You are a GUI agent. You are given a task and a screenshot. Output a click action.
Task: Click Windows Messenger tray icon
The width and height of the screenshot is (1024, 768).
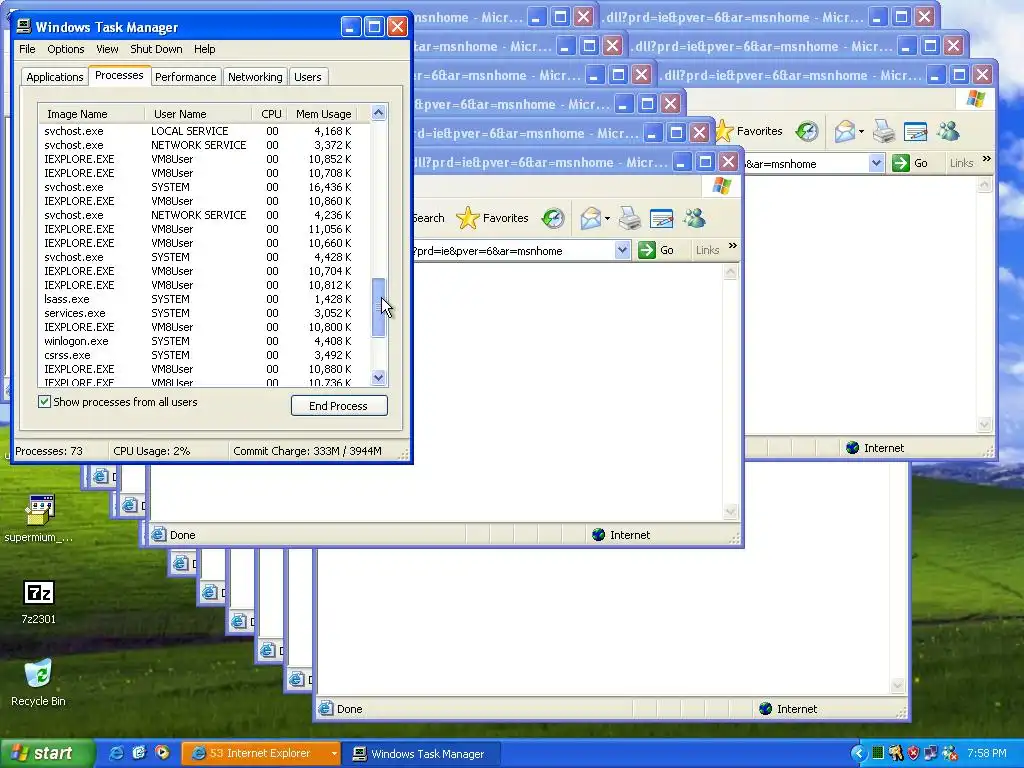tap(949, 753)
